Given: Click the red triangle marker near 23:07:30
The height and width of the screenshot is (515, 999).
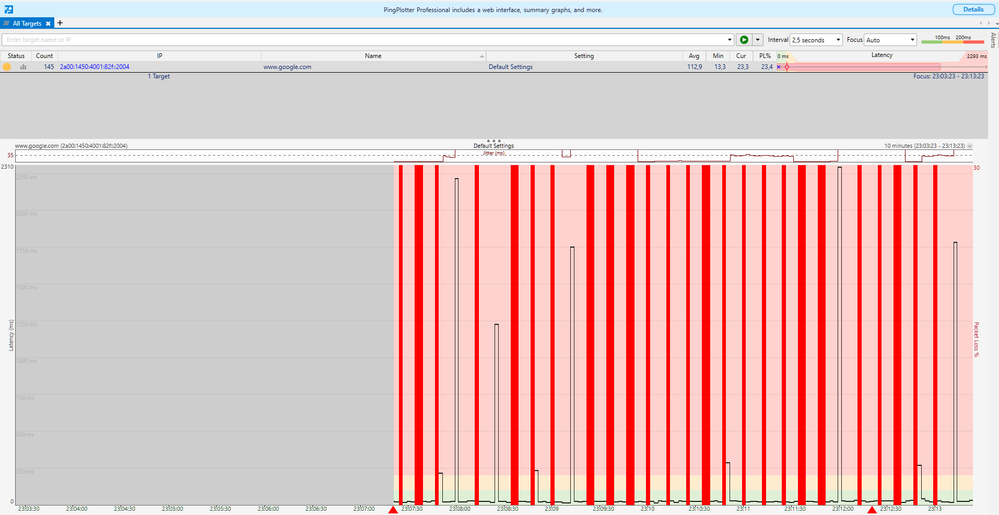Looking at the screenshot, I should tap(392, 510).
